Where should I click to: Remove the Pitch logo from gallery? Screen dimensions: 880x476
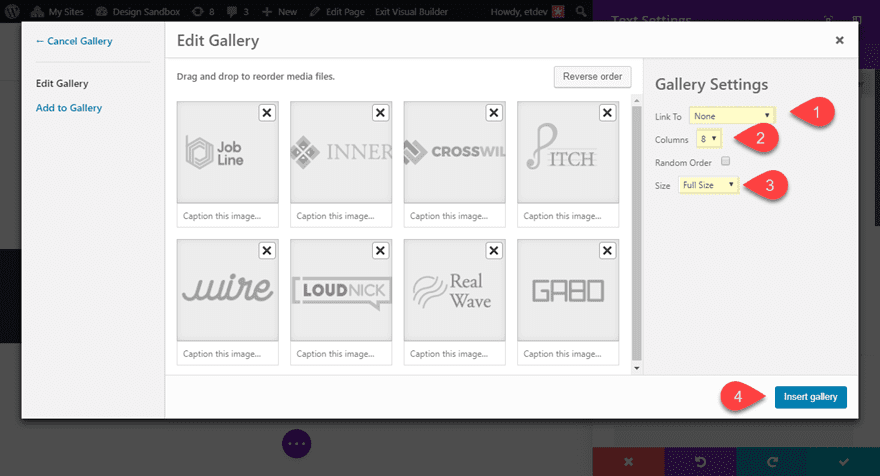(606, 113)
